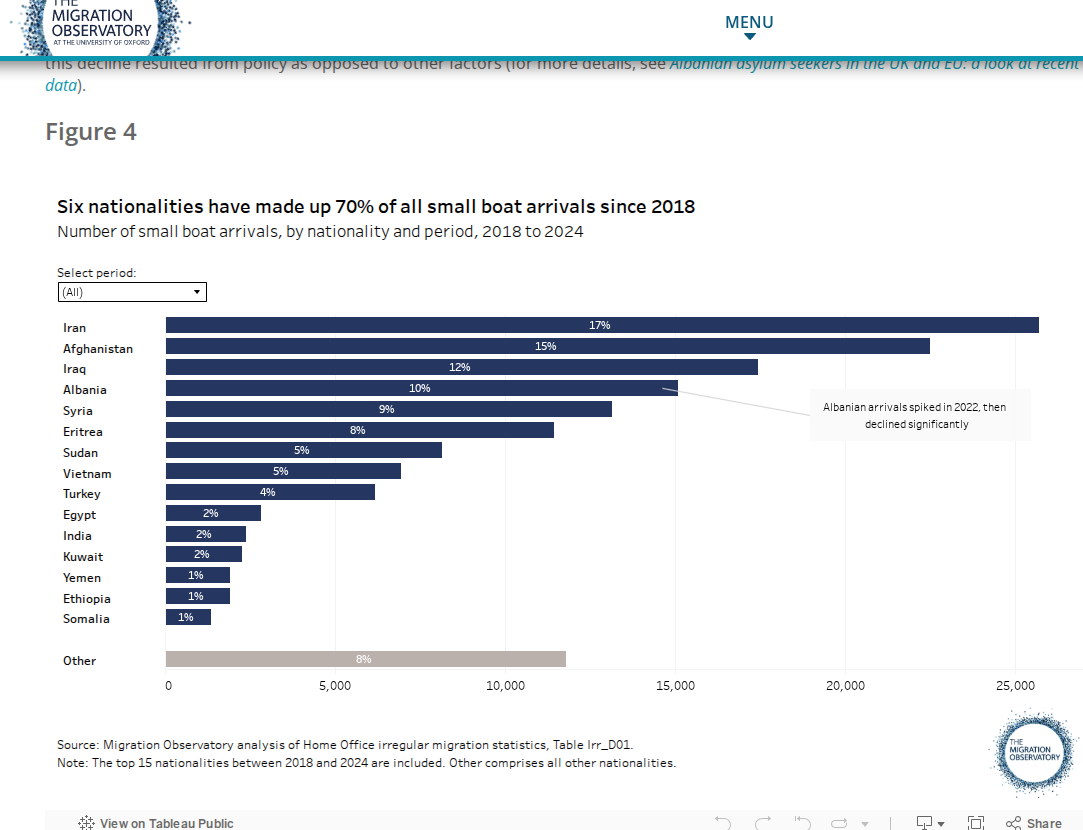Select the Egypt bar
This screenshot has height=830, width=1083.
[x=213, y=513]
